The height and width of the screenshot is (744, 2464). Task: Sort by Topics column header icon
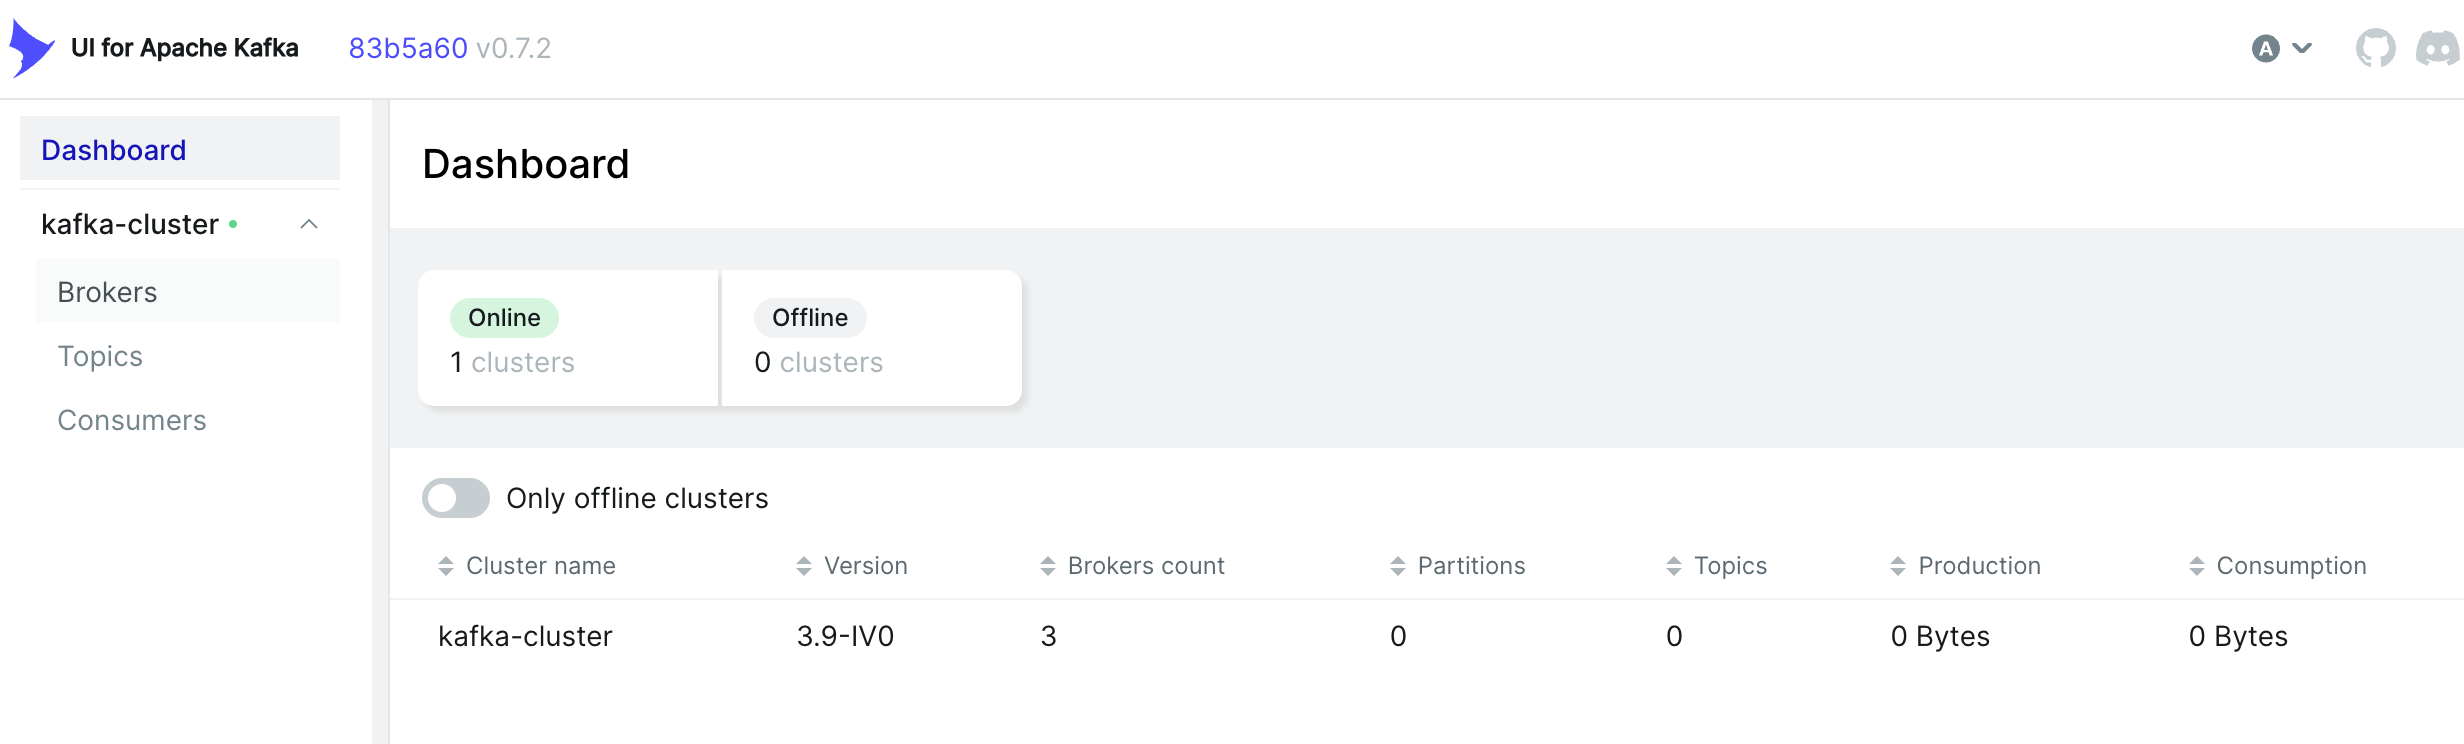[x=1674, y=566]
